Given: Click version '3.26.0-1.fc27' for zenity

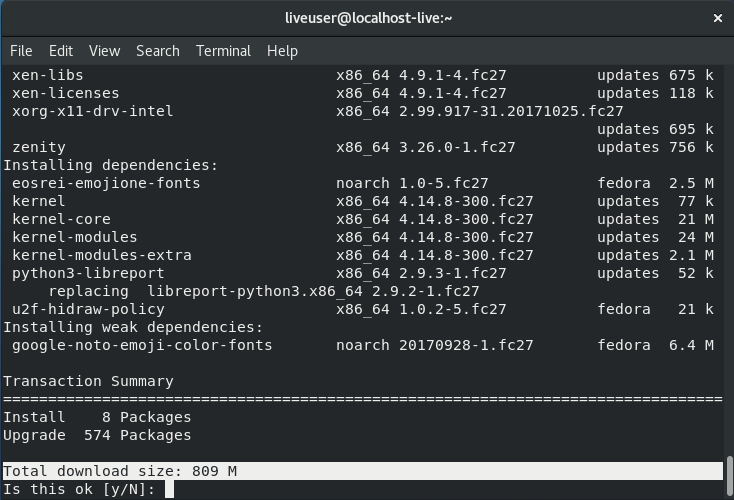Looking at the screenshot, I should [457, 147].
